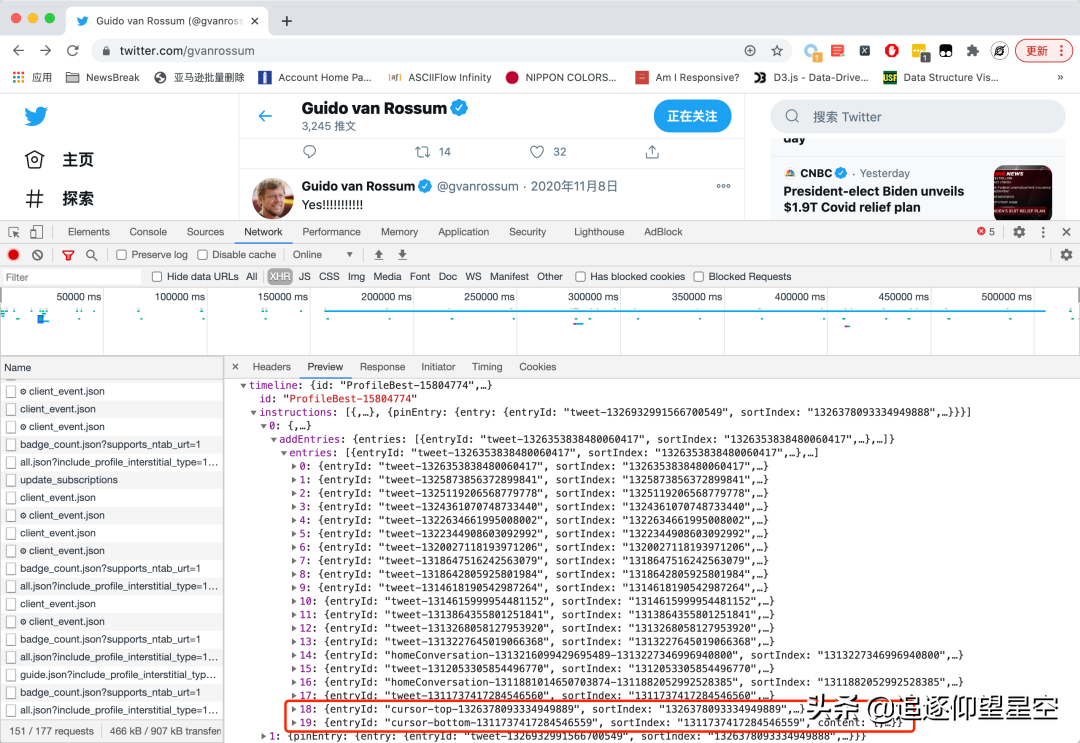Image resolution: width=1080 pixels, height=743 pixels.
Task: Select the XHR filter type
Action: click(x=280, y=277)
